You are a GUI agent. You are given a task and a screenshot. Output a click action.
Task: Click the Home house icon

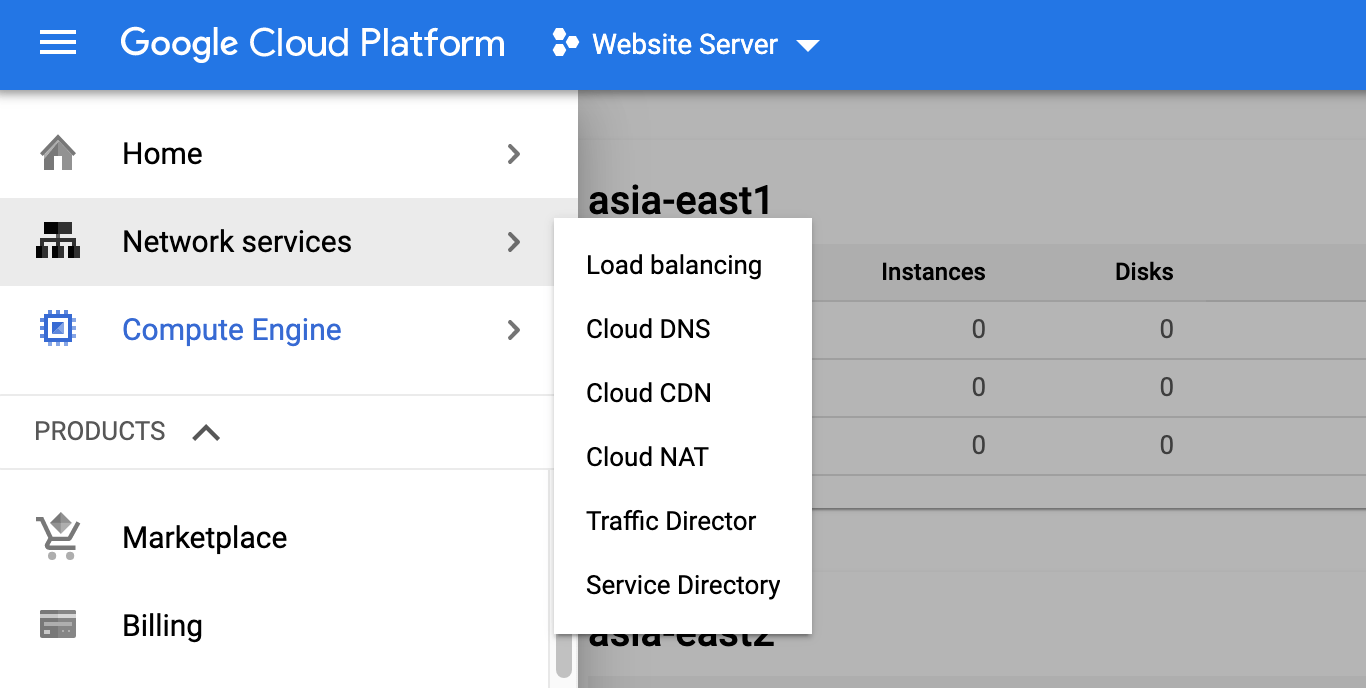[58, 154]
